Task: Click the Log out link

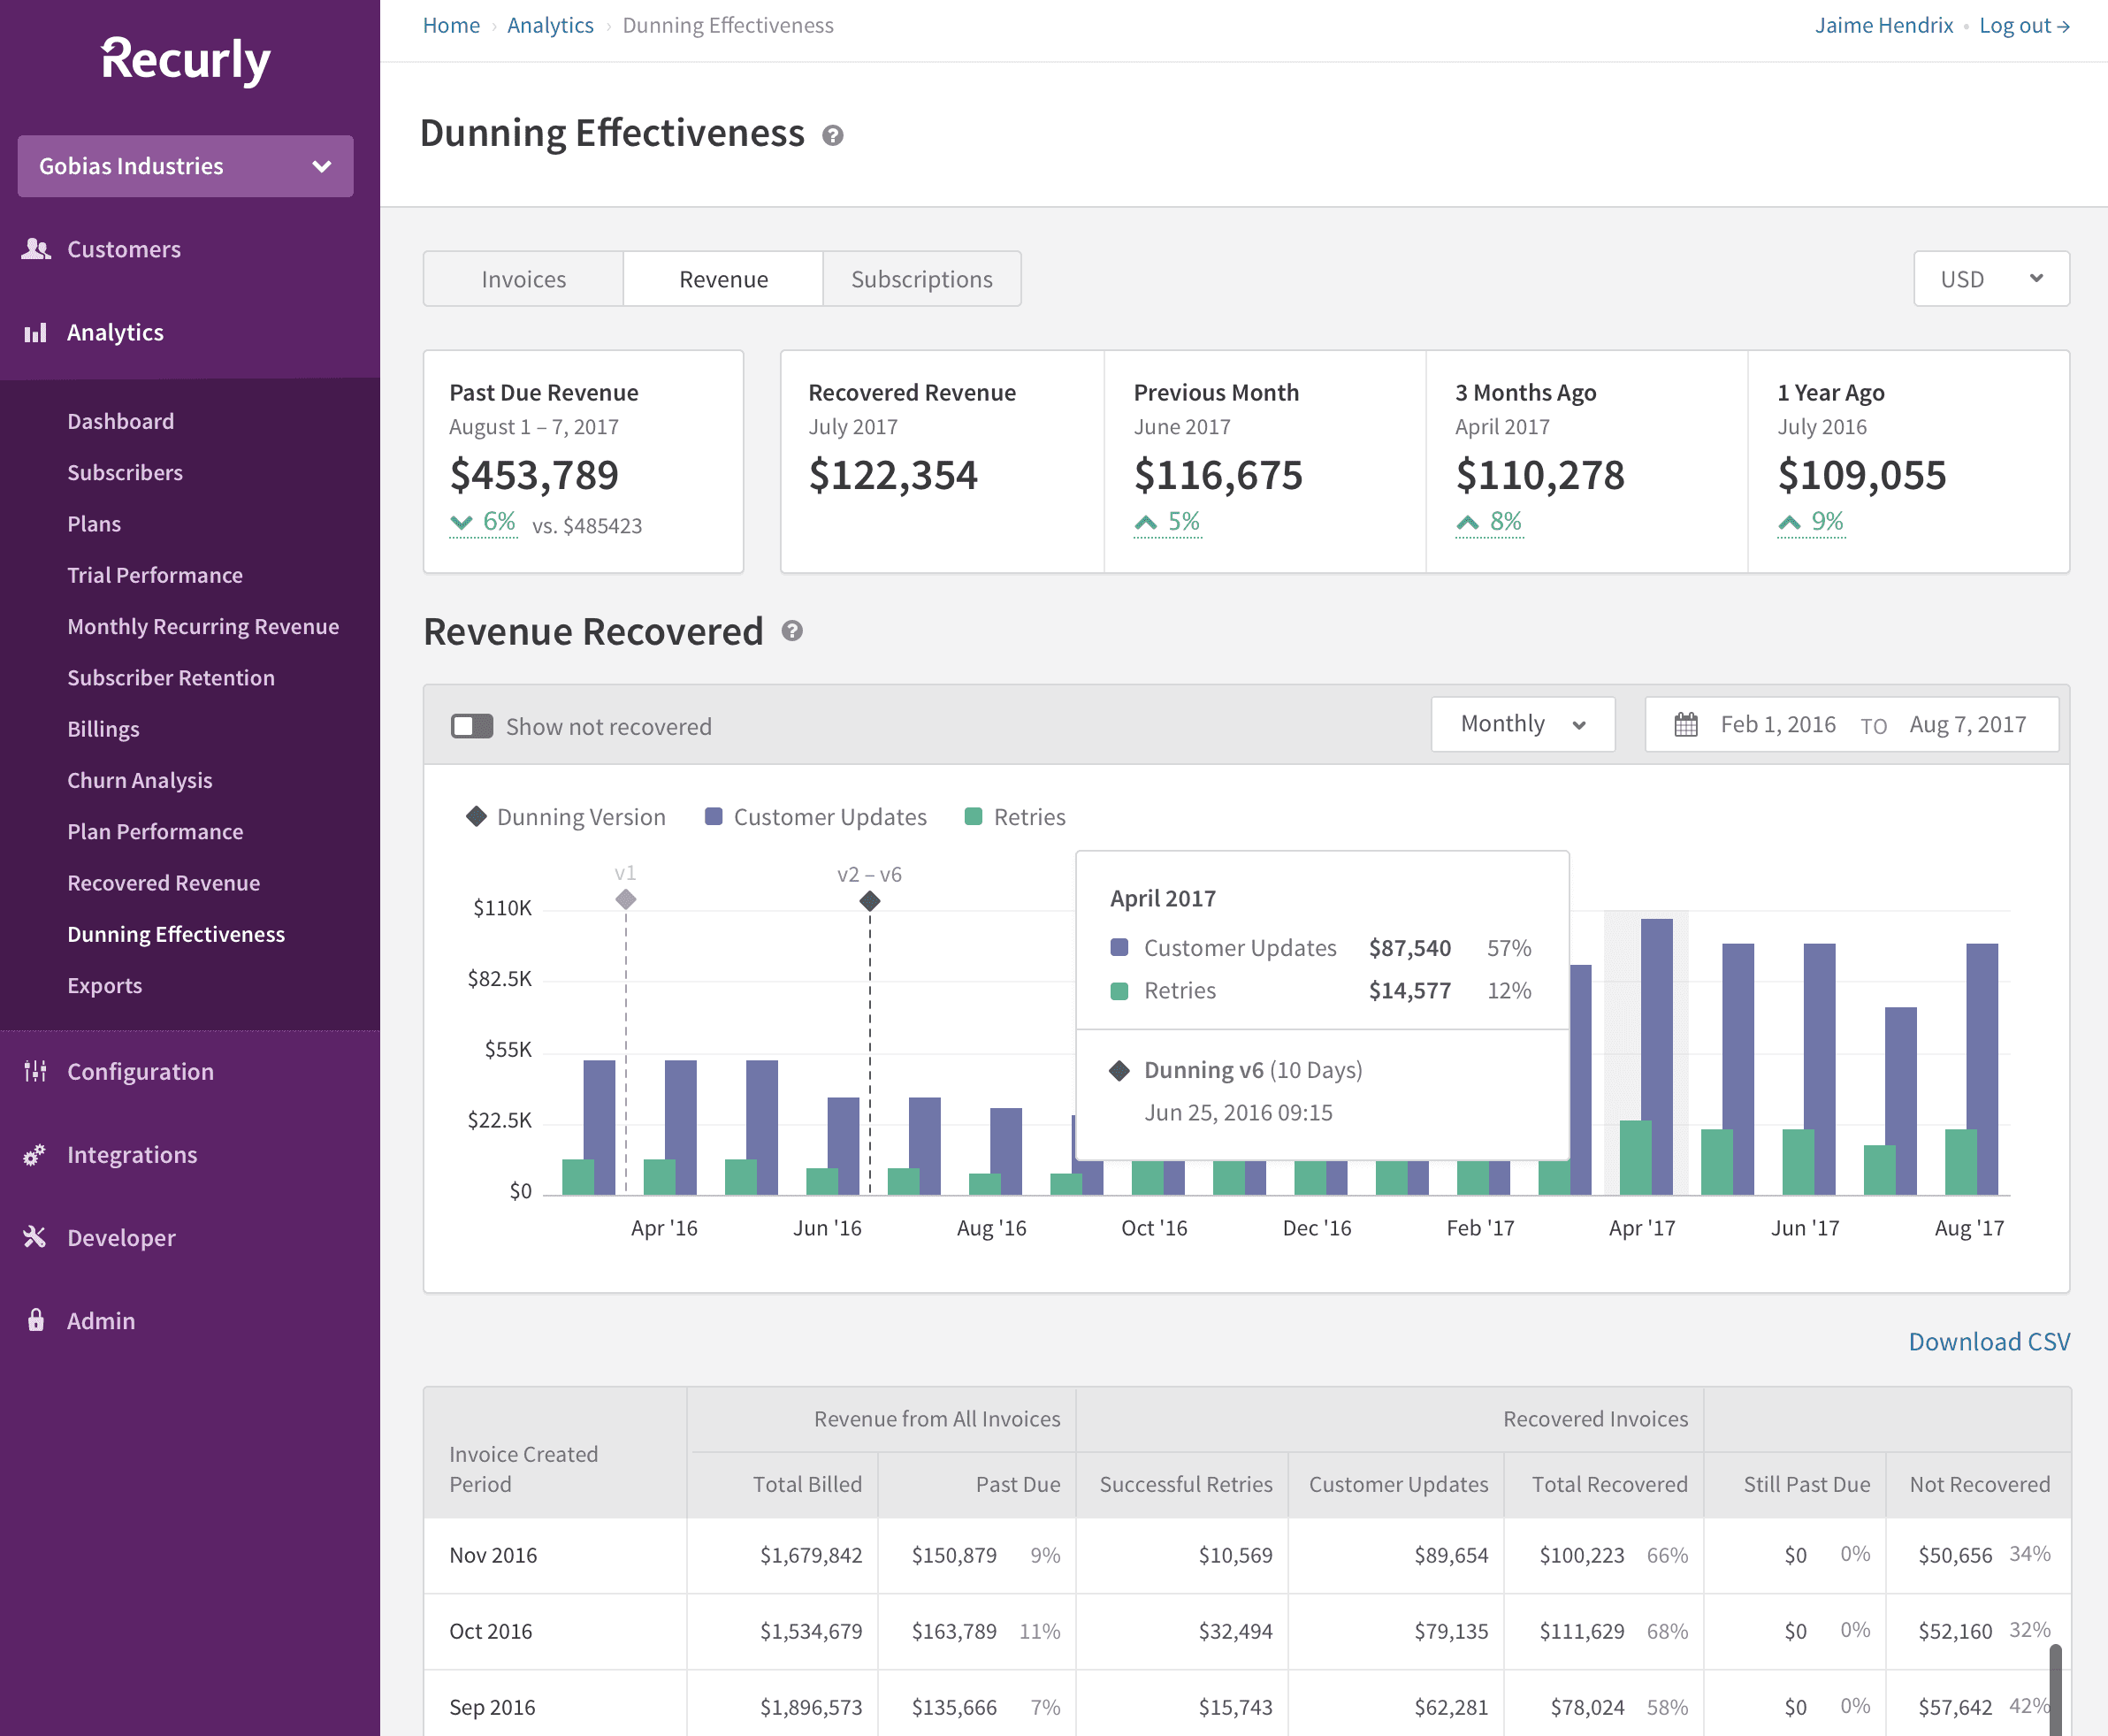Action: [x=2023, y=25]
